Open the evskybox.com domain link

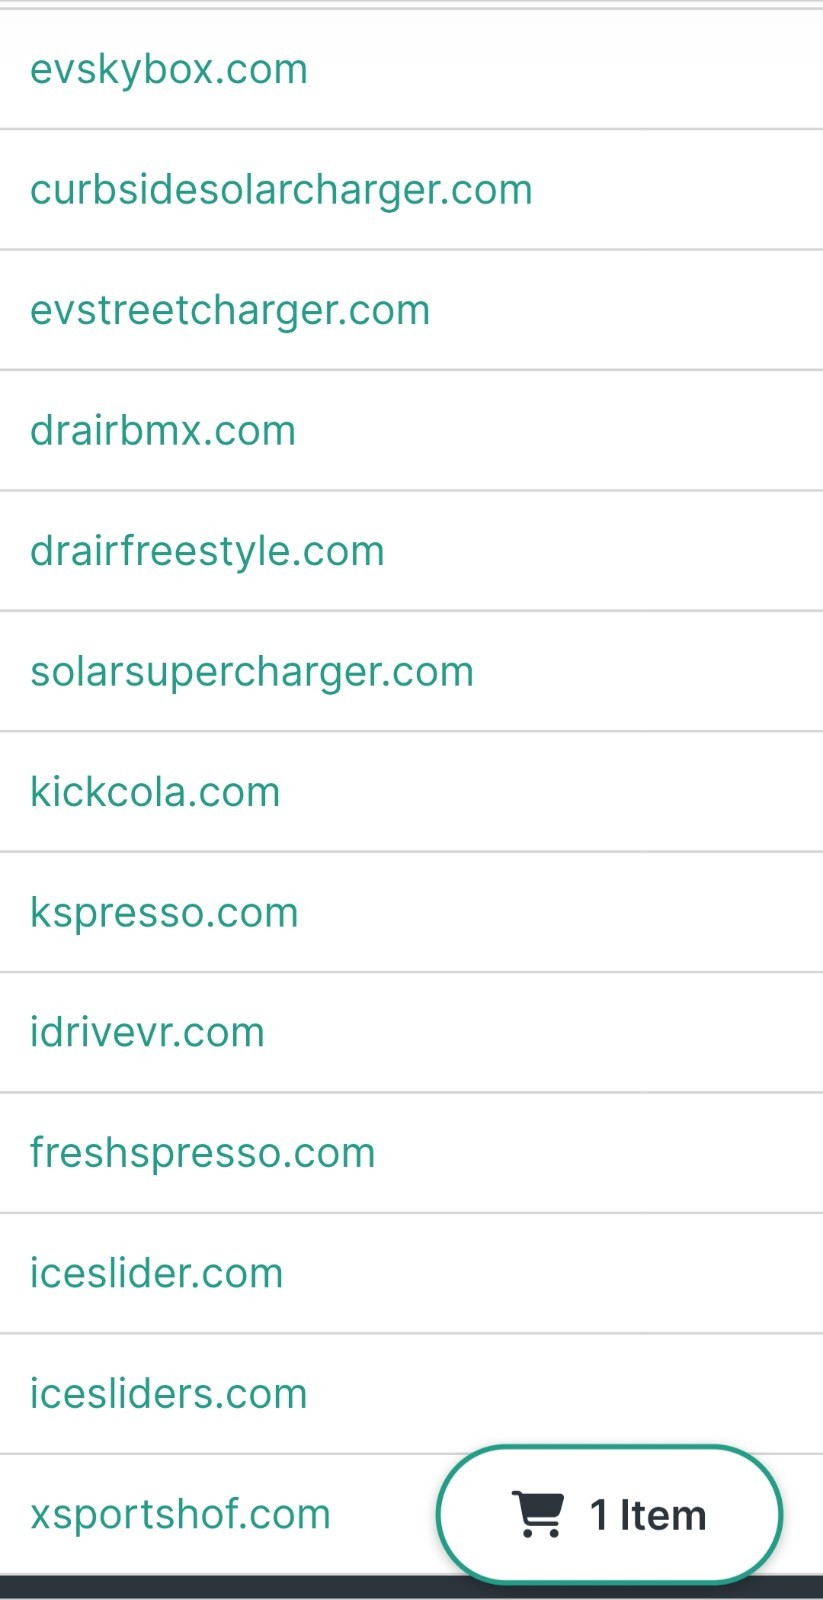pyautogui.click(x=169, y=69)
